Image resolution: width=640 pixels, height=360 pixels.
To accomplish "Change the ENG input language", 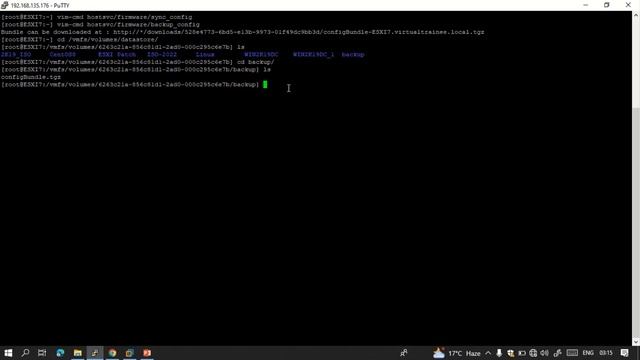I will [588, 353].
